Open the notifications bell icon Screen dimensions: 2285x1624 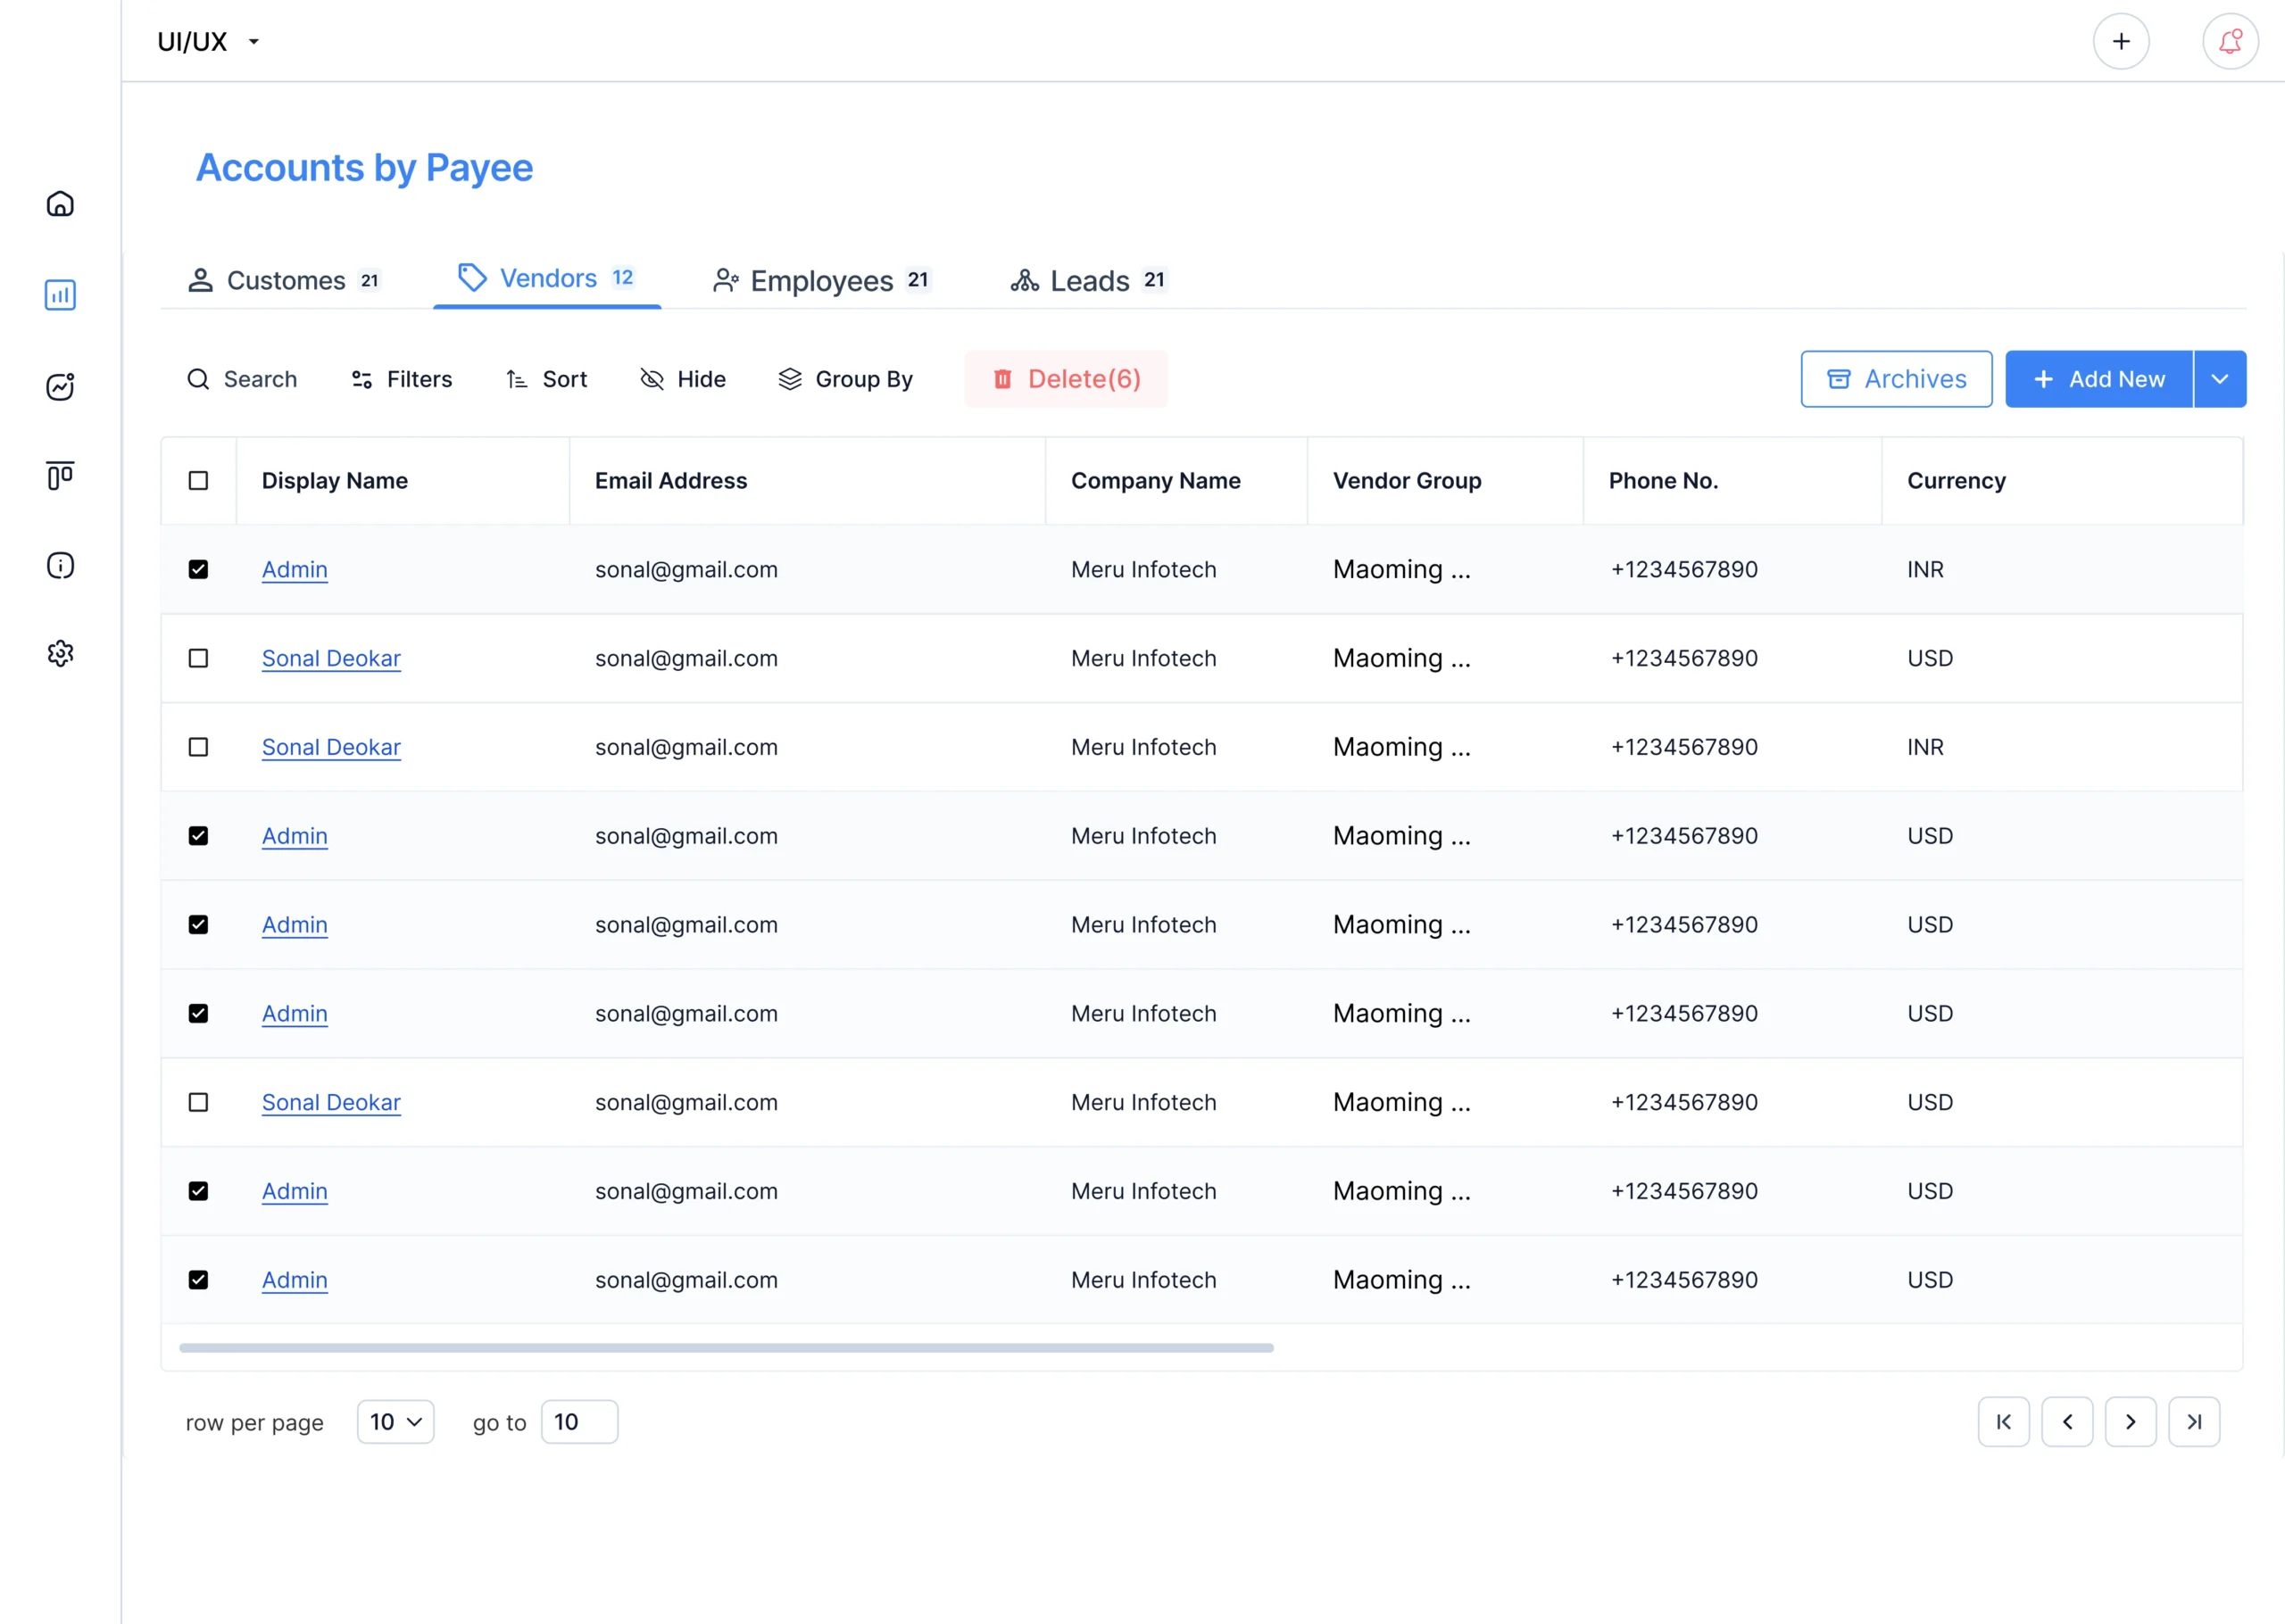coord(2230,41)
